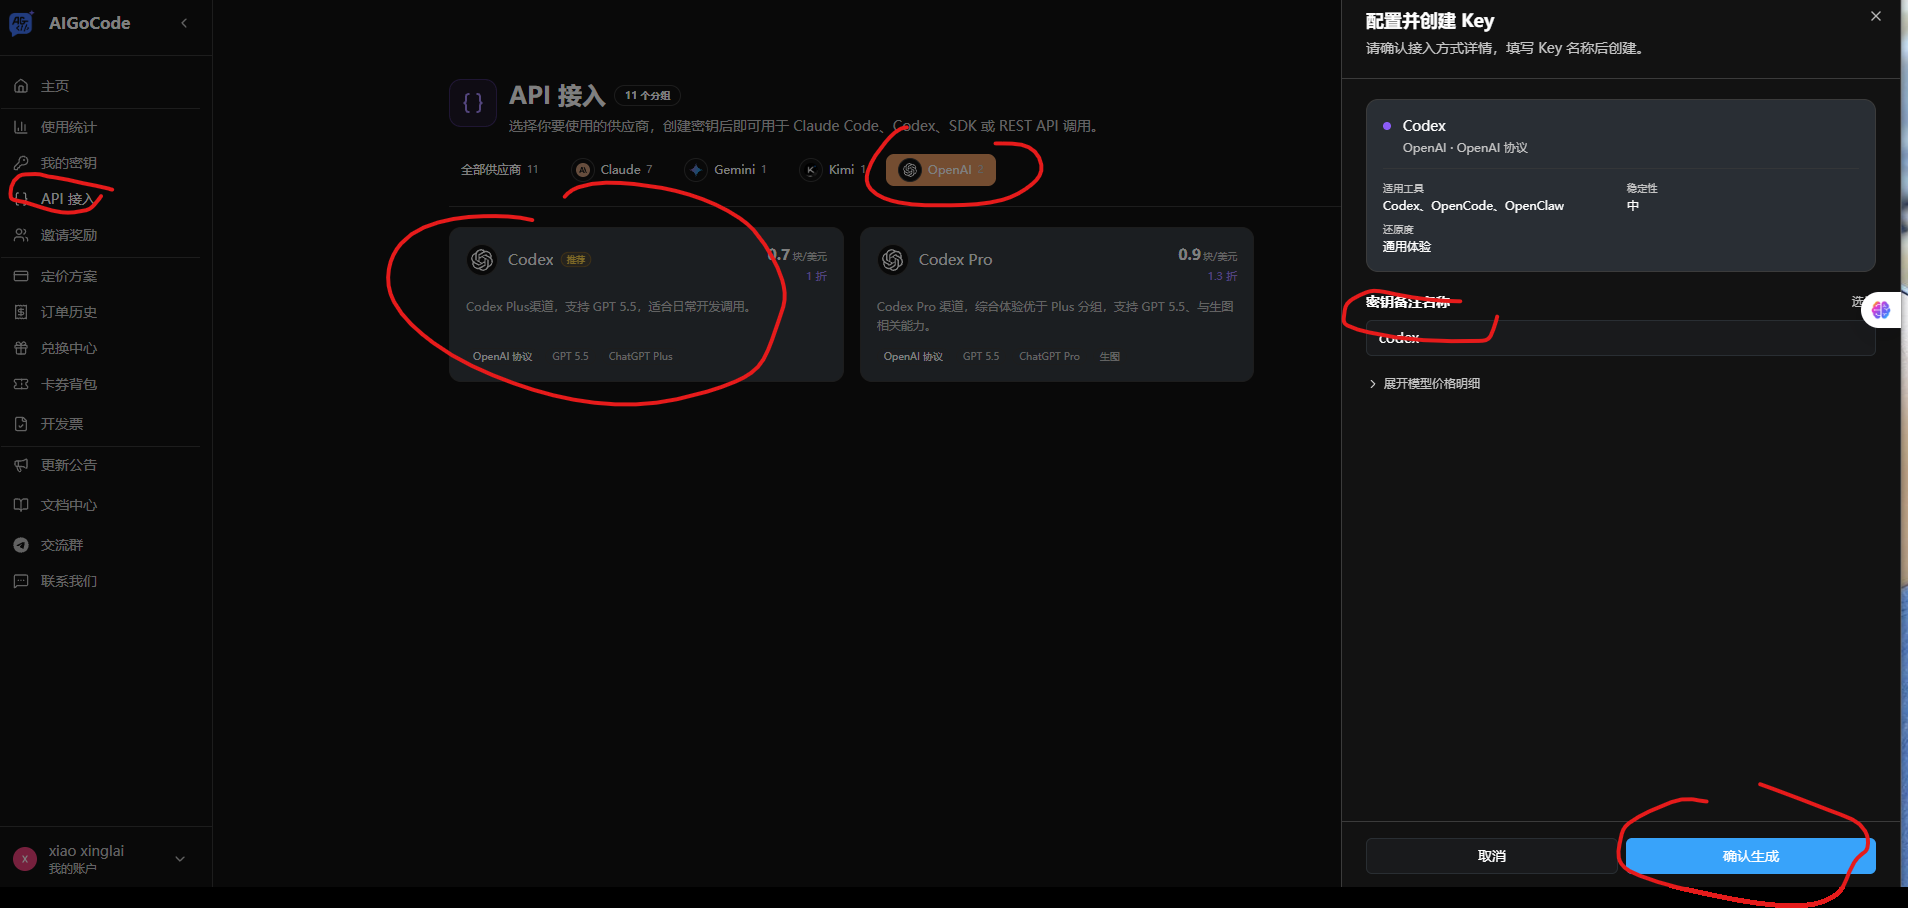
Task: Switch to 全部供应商 all providers tab
Action: [499, 170]
